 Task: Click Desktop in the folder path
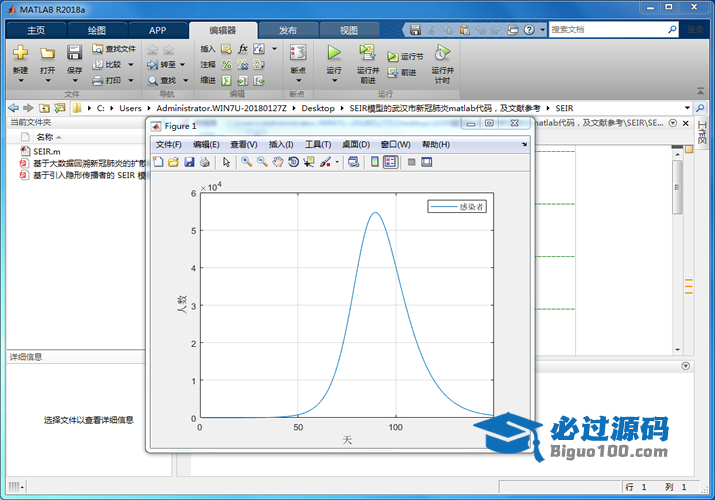click(x=318, y=108)
